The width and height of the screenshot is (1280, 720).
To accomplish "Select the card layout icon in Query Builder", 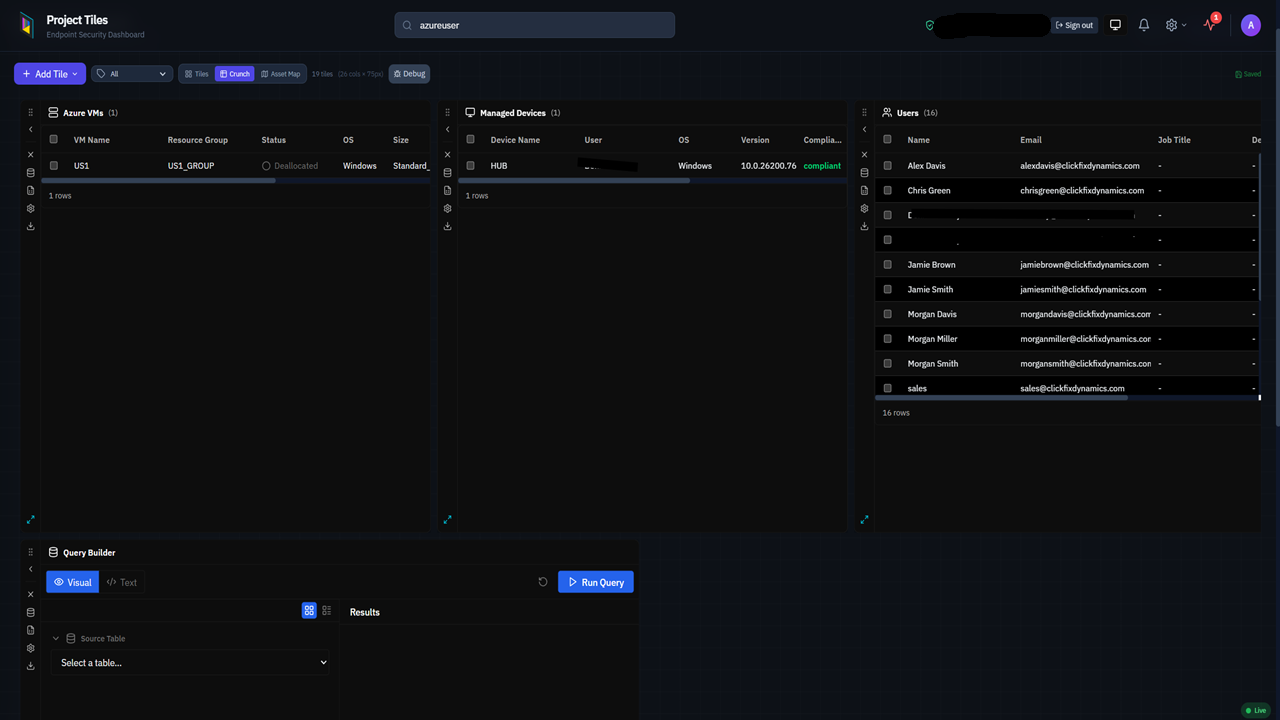I will 309,610.
